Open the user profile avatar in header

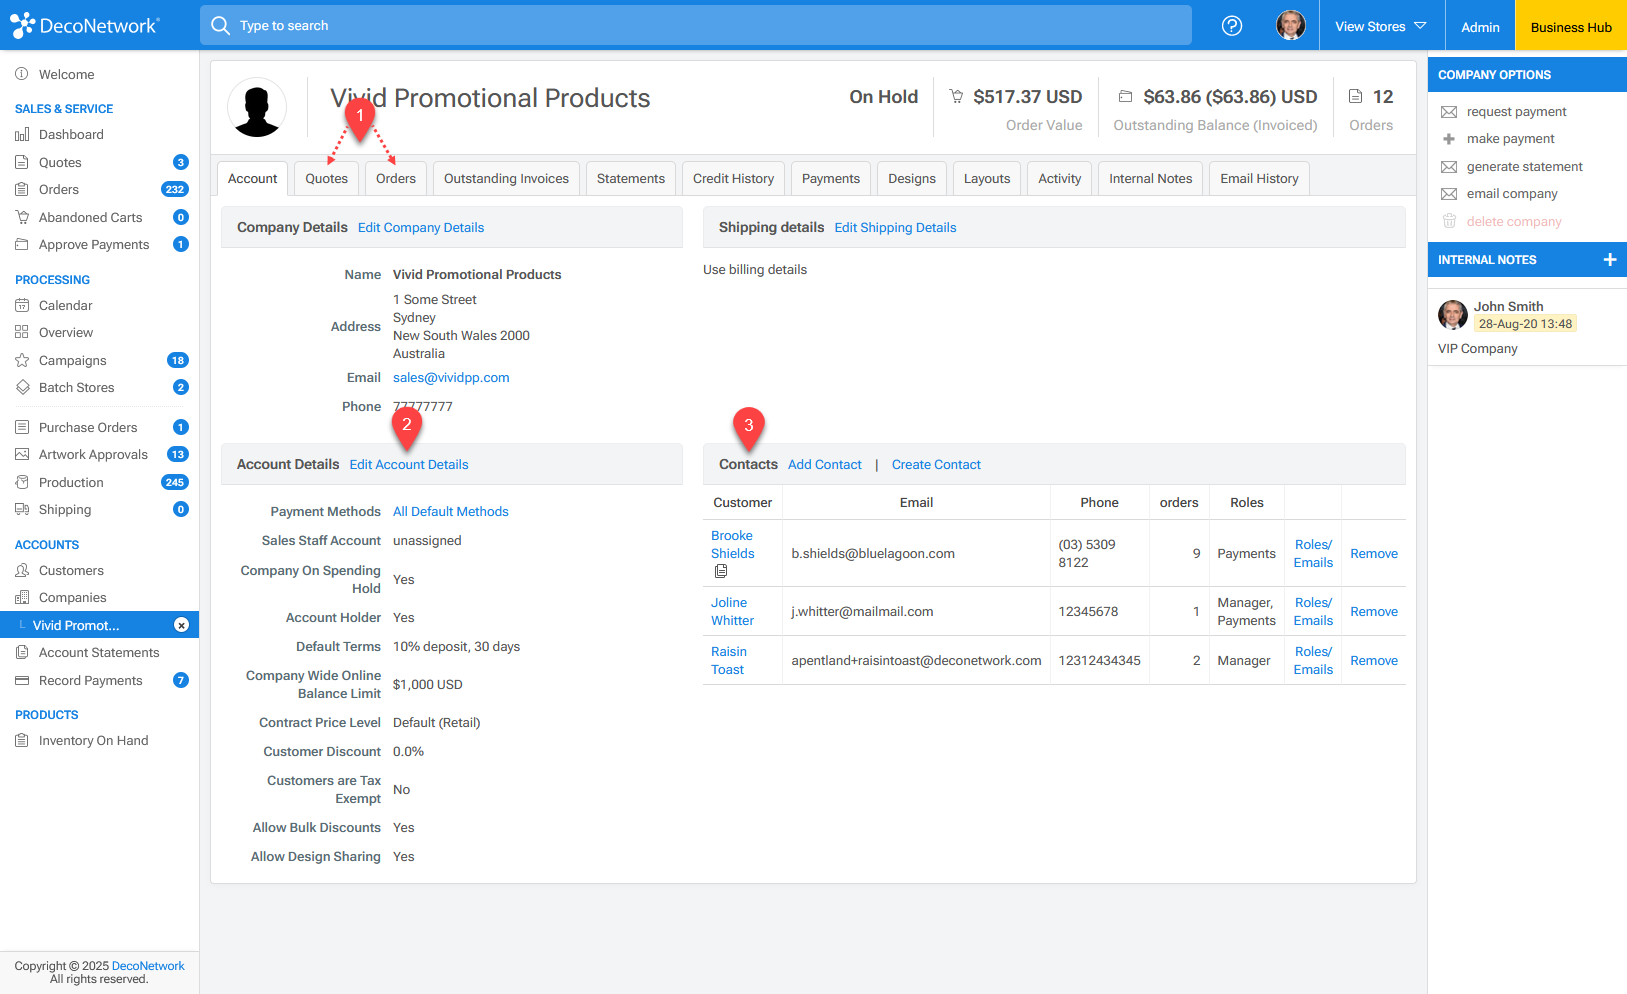pyautogui.click(x=1291, y=25)
